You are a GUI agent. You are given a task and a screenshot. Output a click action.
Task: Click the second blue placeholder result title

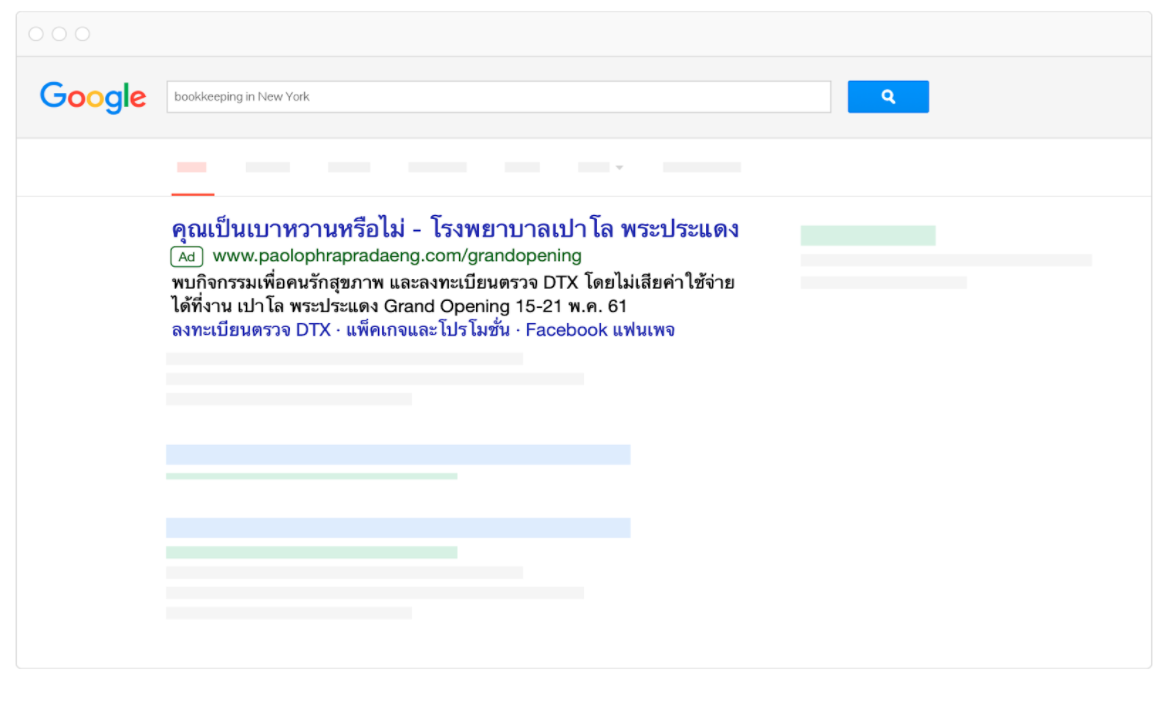(x=397, y=528)
